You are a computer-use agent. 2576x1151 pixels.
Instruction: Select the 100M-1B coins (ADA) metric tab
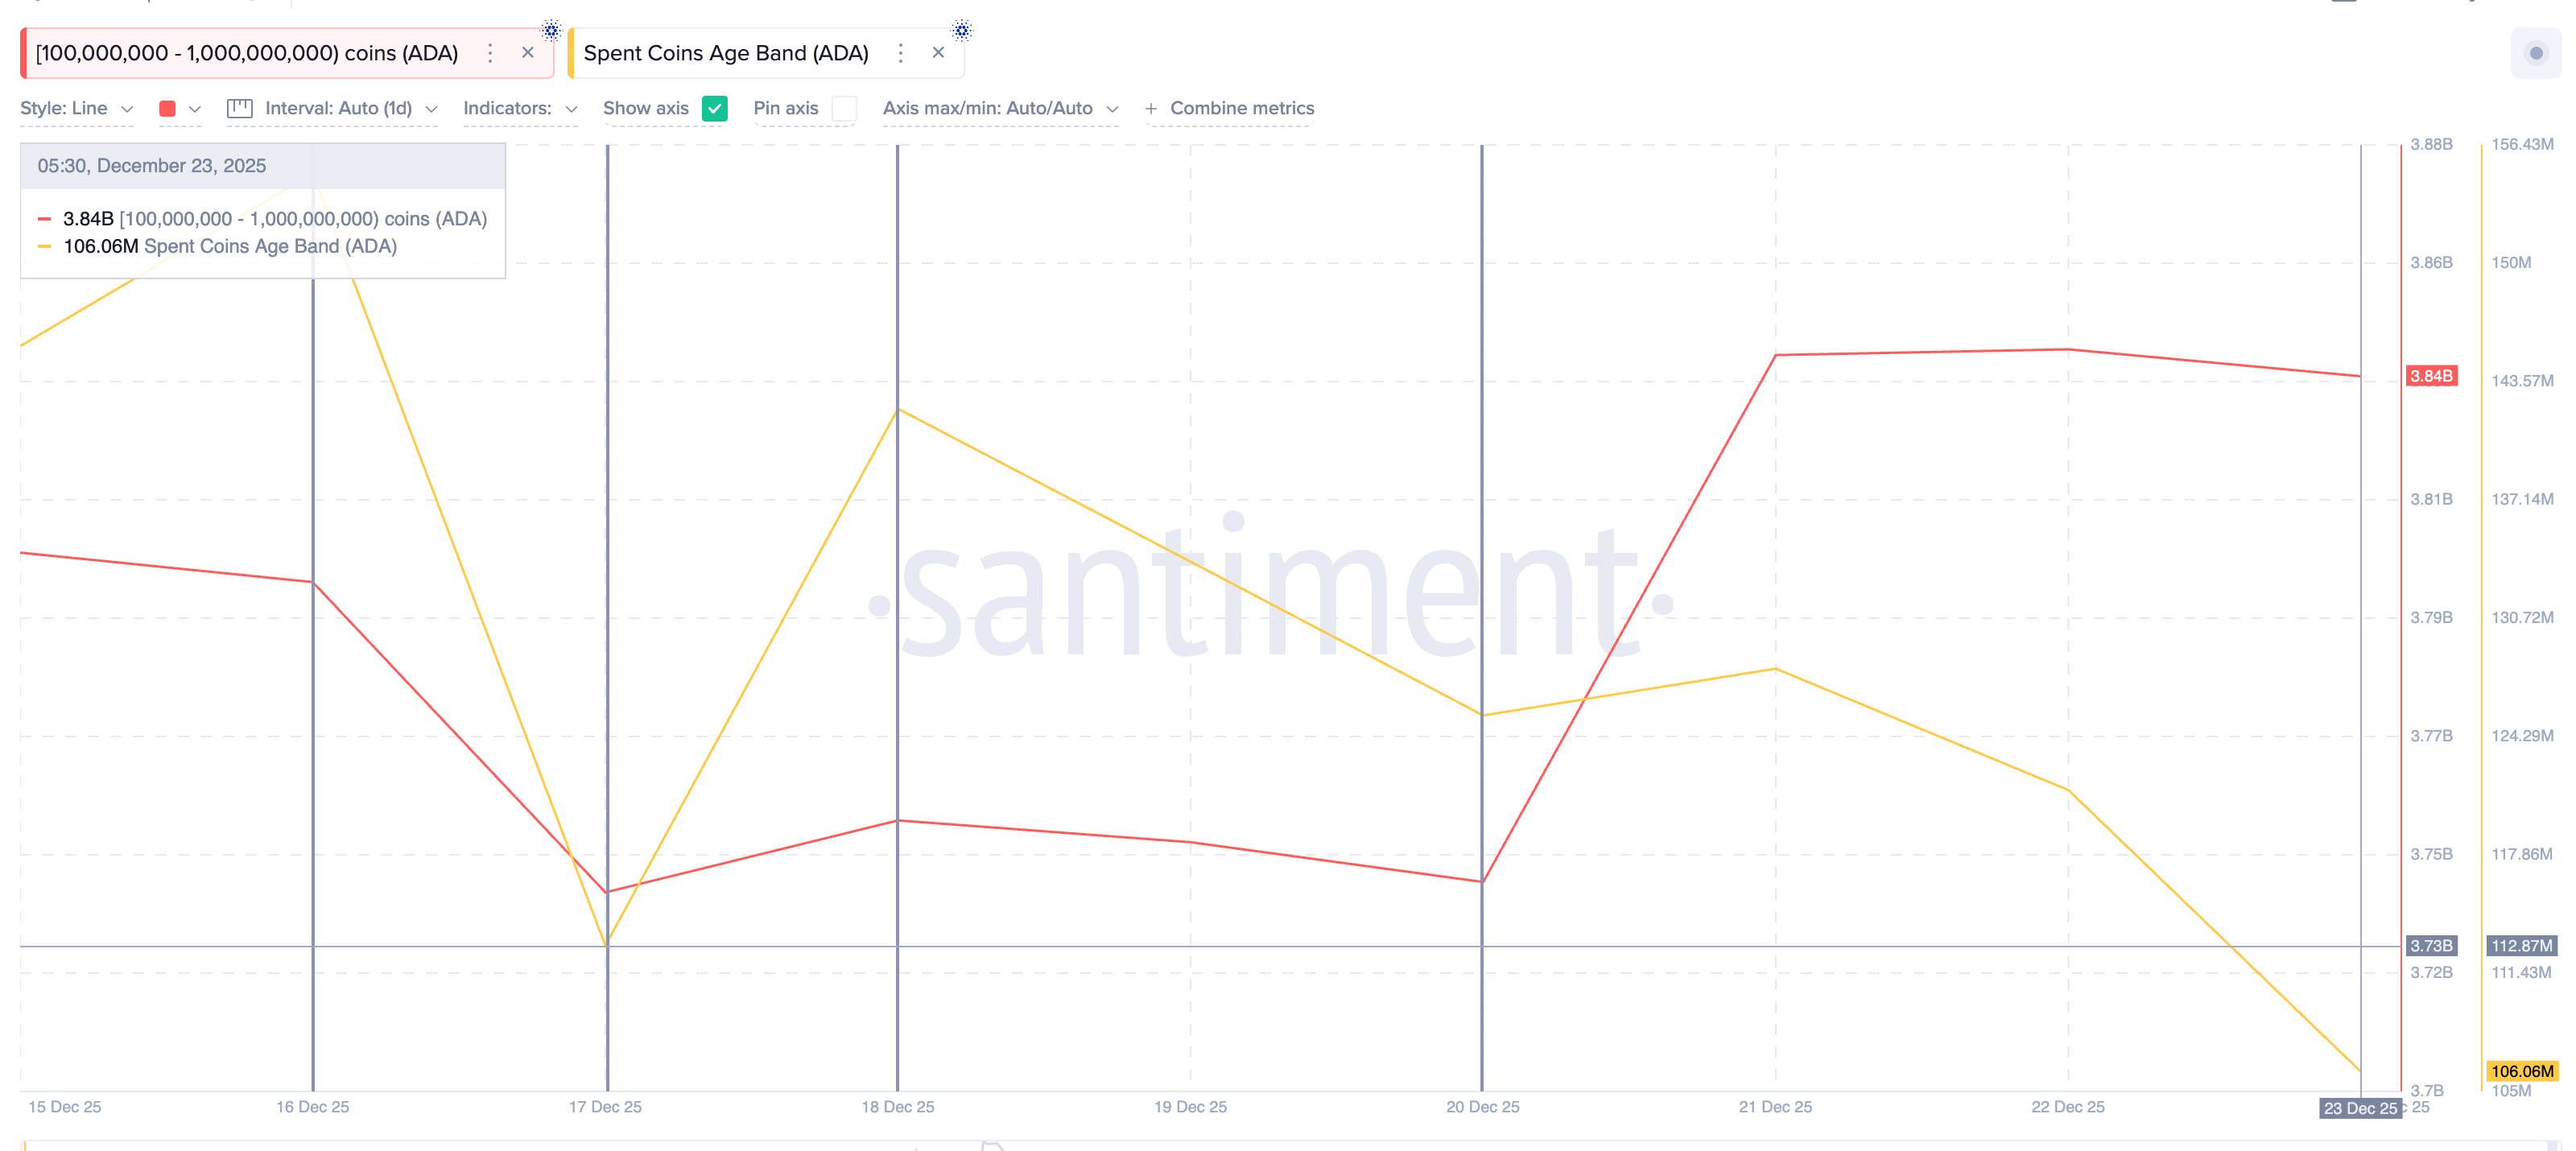point(247,53)
